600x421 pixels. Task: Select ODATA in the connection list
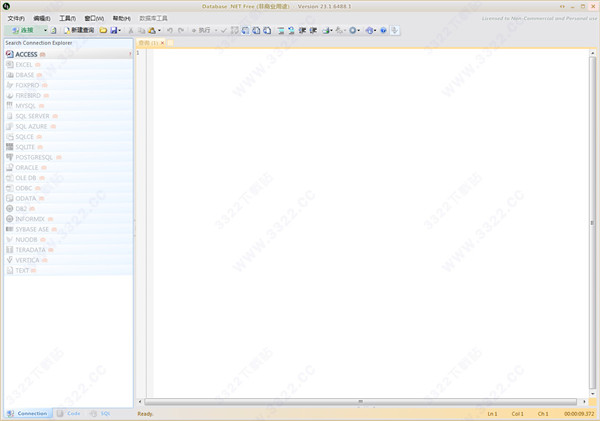68,198
